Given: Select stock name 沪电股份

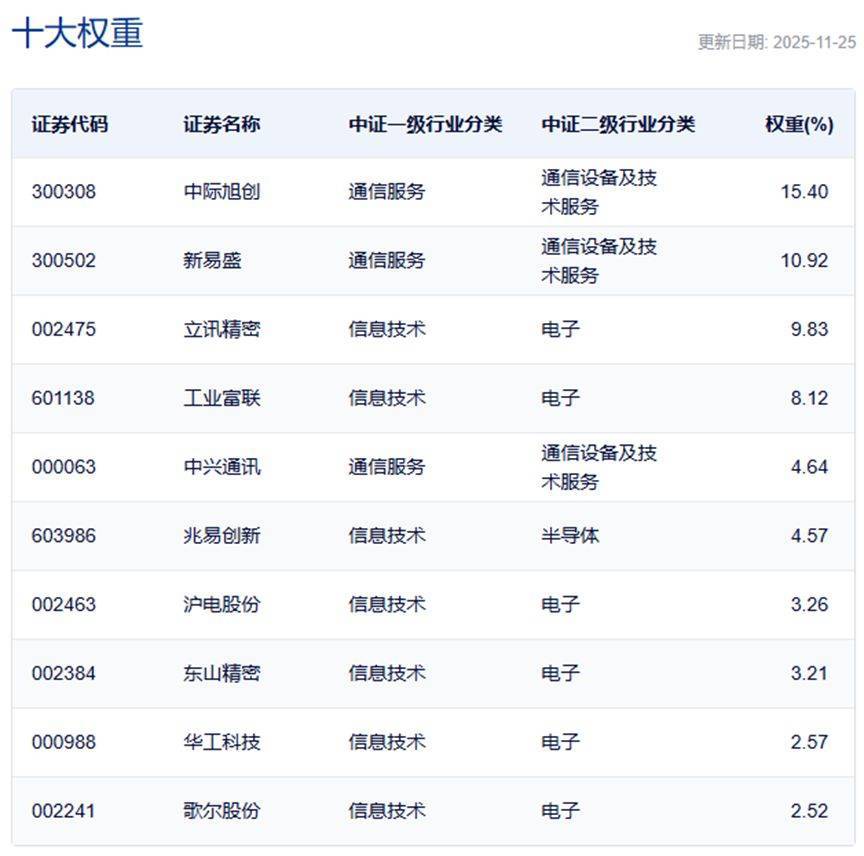Looking at the screenshot, I should [x=222, y=605].
